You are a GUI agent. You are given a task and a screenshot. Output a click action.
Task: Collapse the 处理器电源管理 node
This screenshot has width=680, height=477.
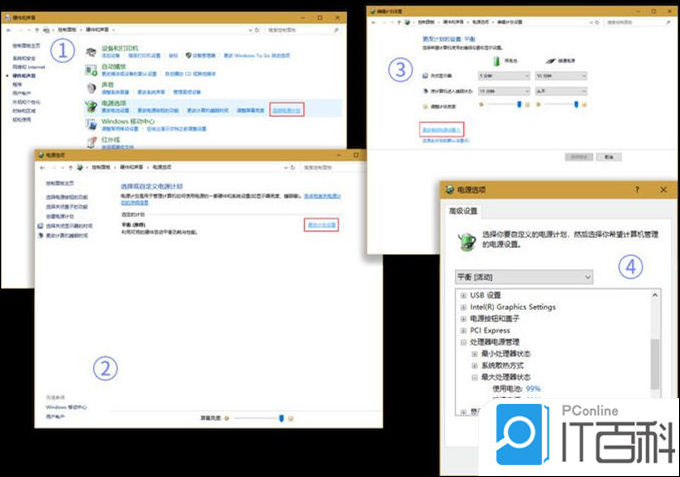click(x=463, y=342)
